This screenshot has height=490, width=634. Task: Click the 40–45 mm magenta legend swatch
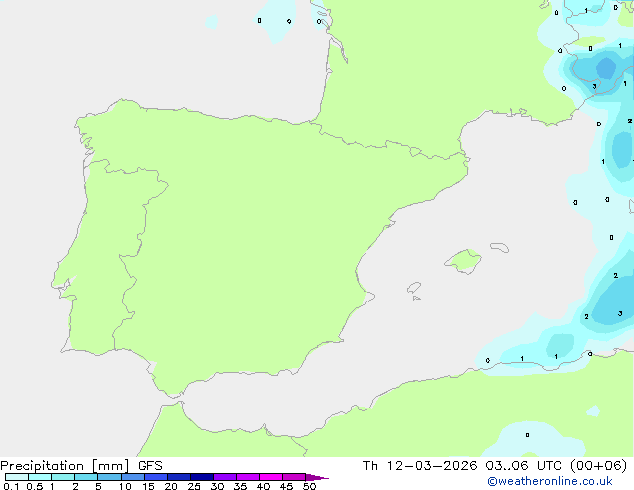(x=271, y=477)
